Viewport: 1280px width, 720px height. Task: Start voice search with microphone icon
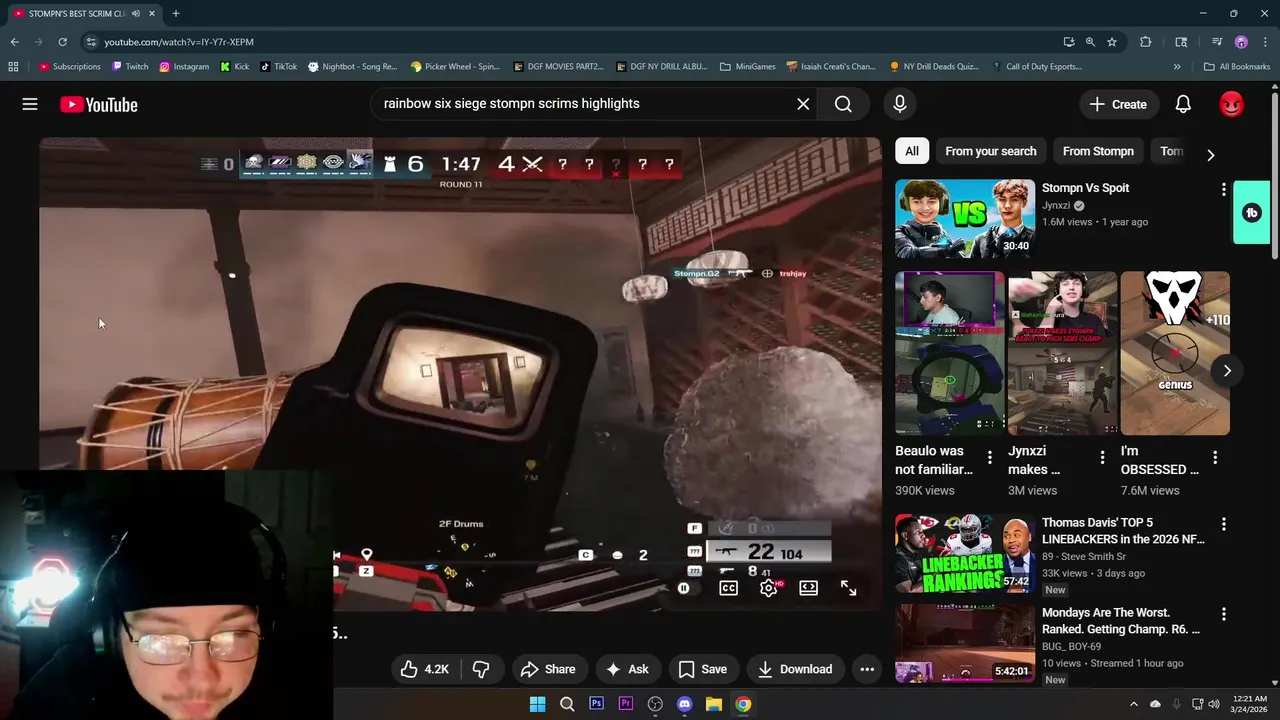click(x=899, y=104)
